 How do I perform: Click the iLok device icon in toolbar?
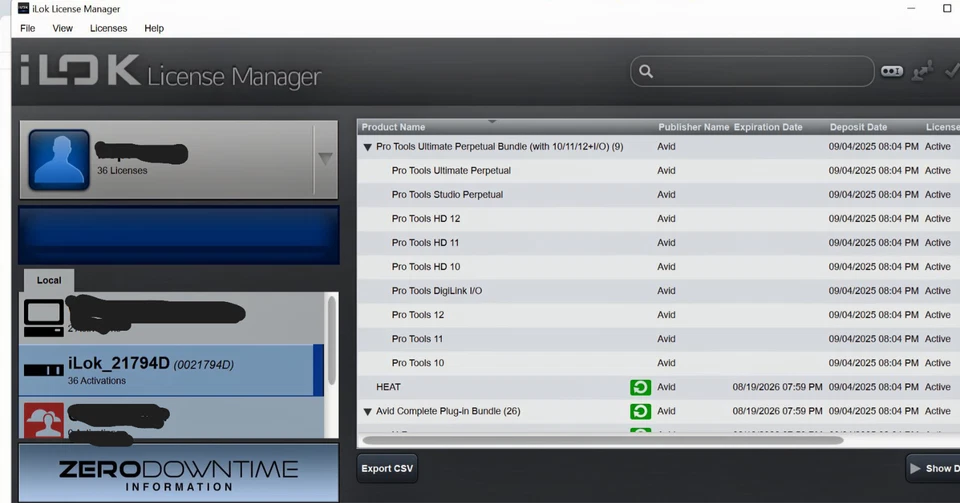tap(891, 72)
